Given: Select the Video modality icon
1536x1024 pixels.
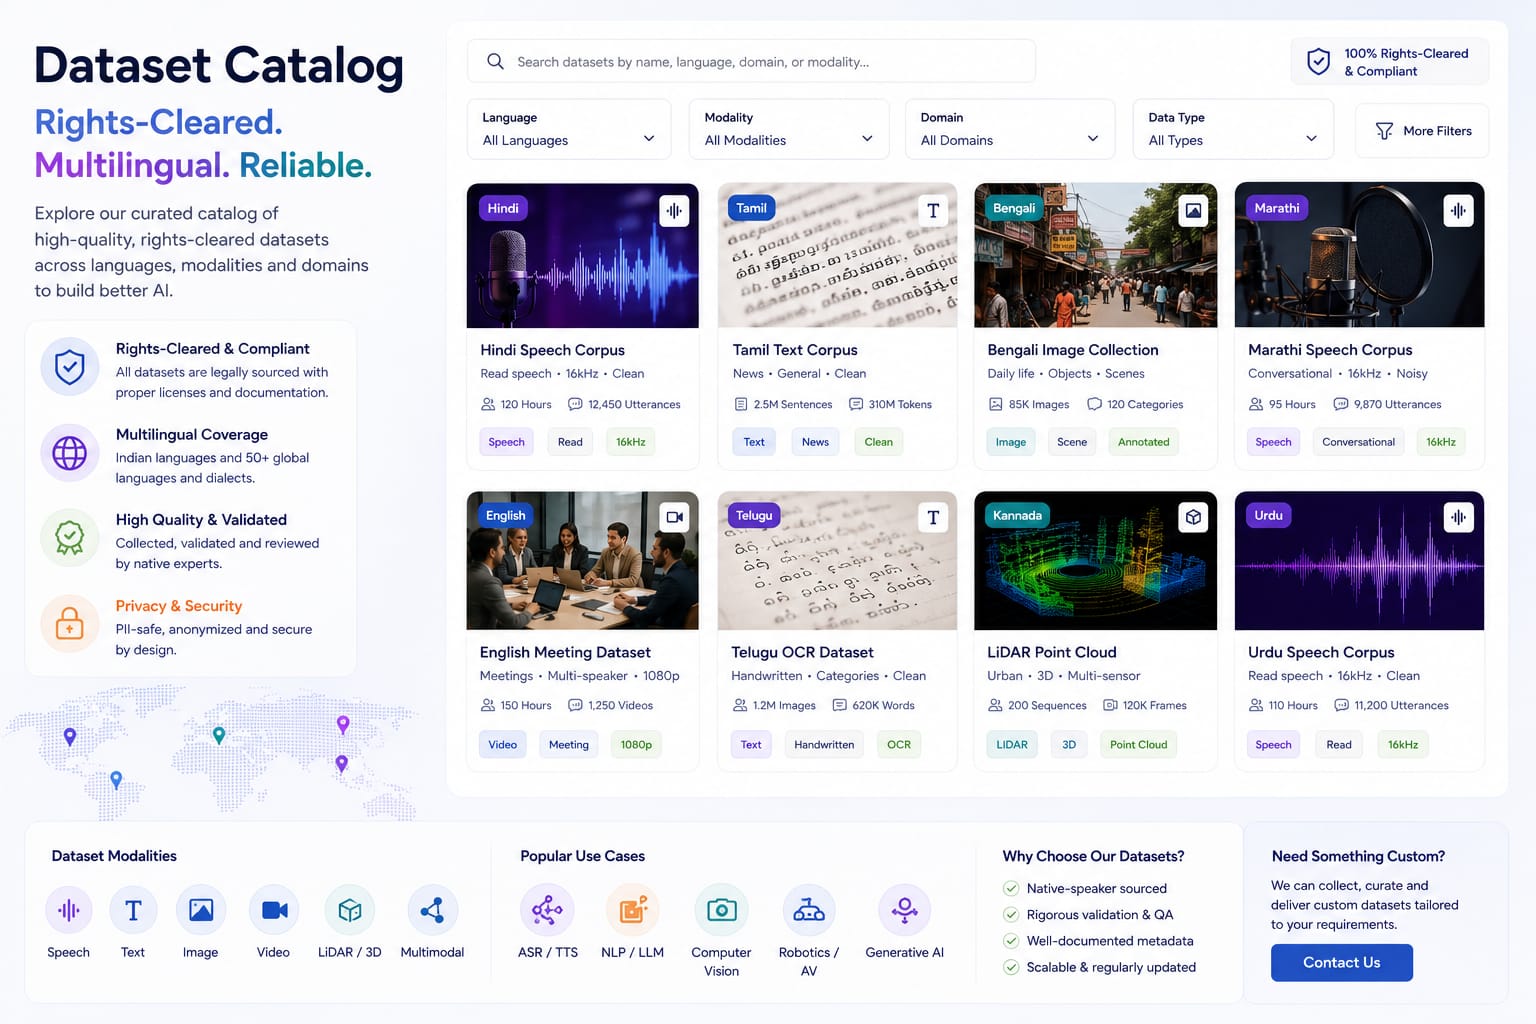Looking at the screenshot, I should (x=274, y=910).
